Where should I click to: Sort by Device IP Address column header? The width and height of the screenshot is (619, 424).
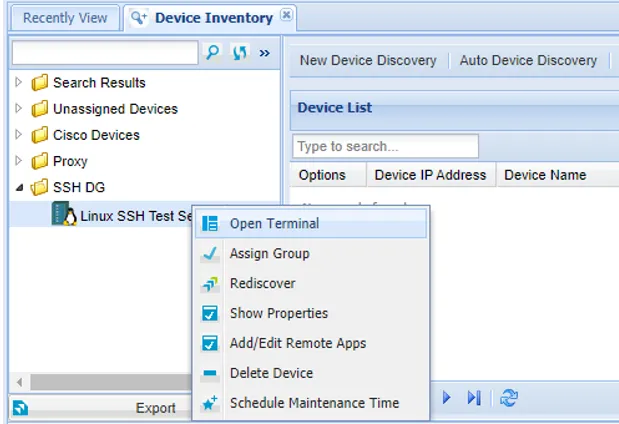pyautogui.click(x=430, y=175)
